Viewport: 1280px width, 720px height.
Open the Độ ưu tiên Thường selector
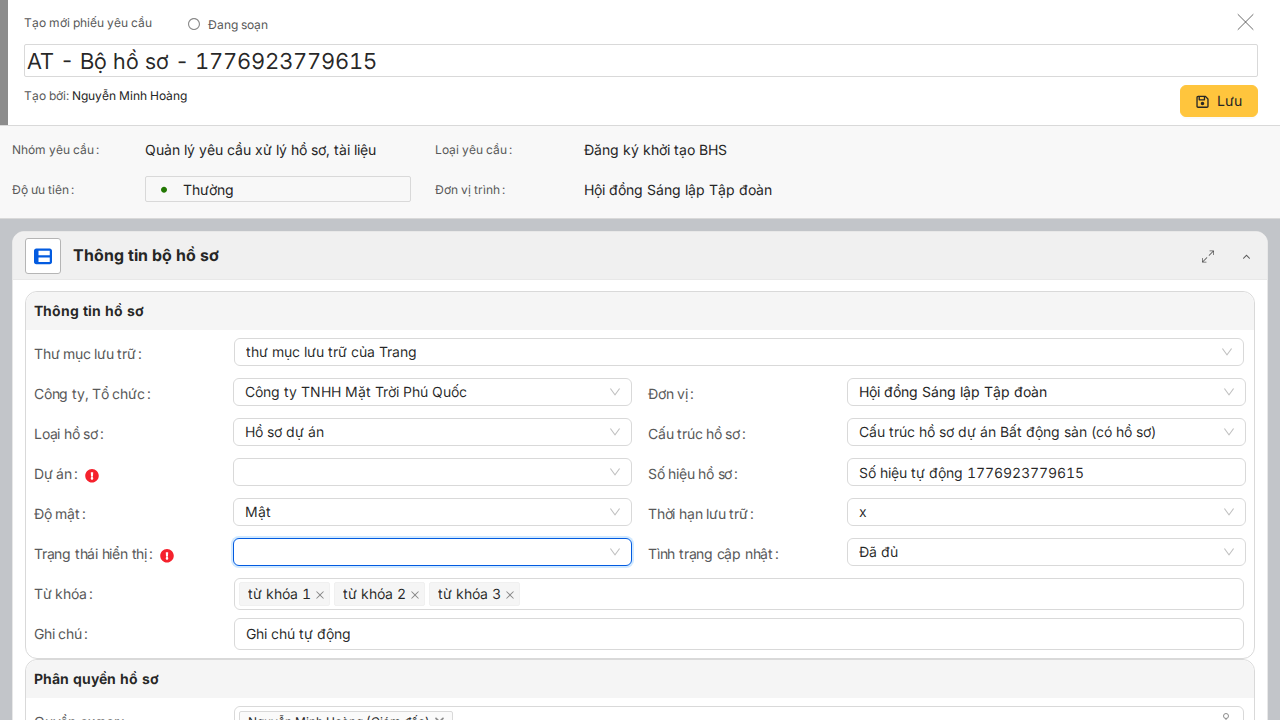277,190
